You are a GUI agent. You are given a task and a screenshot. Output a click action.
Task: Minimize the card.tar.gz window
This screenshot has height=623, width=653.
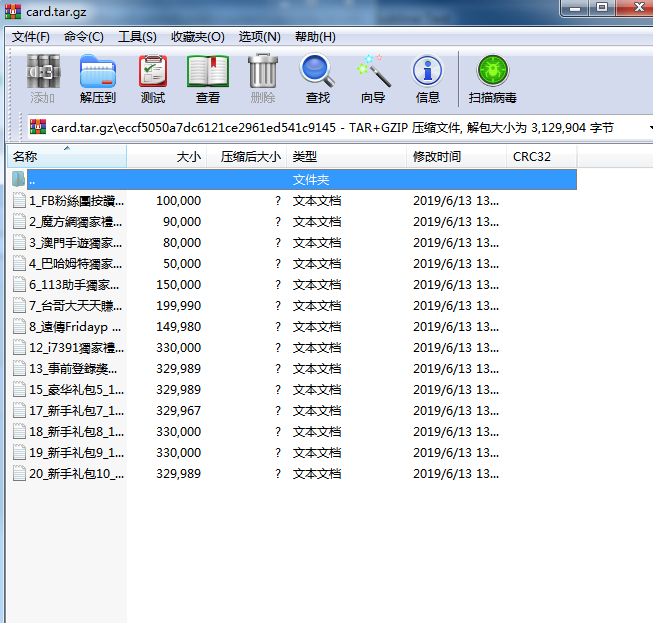[575, 8]
